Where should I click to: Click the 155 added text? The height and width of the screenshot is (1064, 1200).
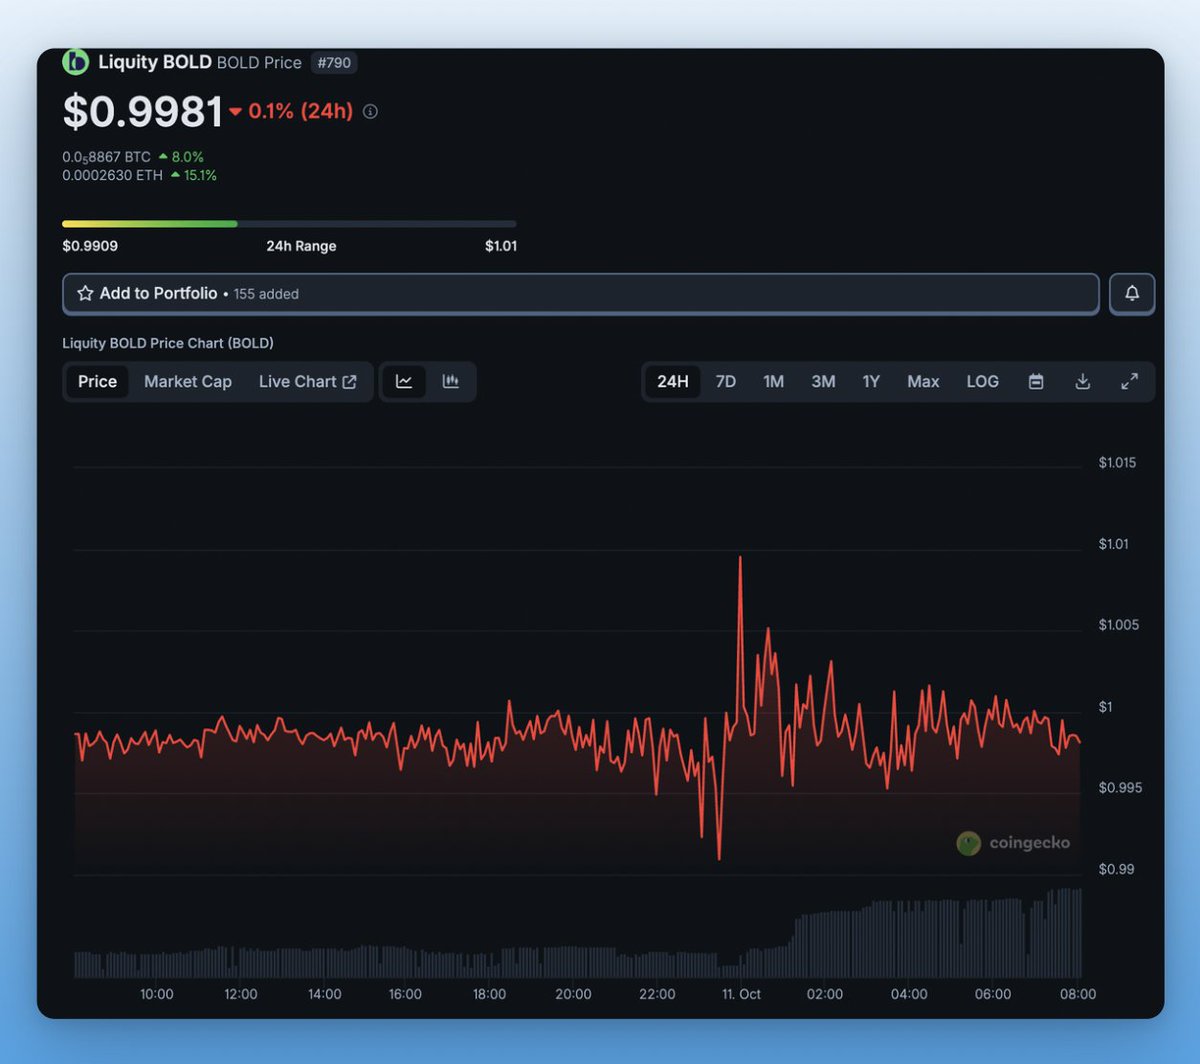[266, 294]
